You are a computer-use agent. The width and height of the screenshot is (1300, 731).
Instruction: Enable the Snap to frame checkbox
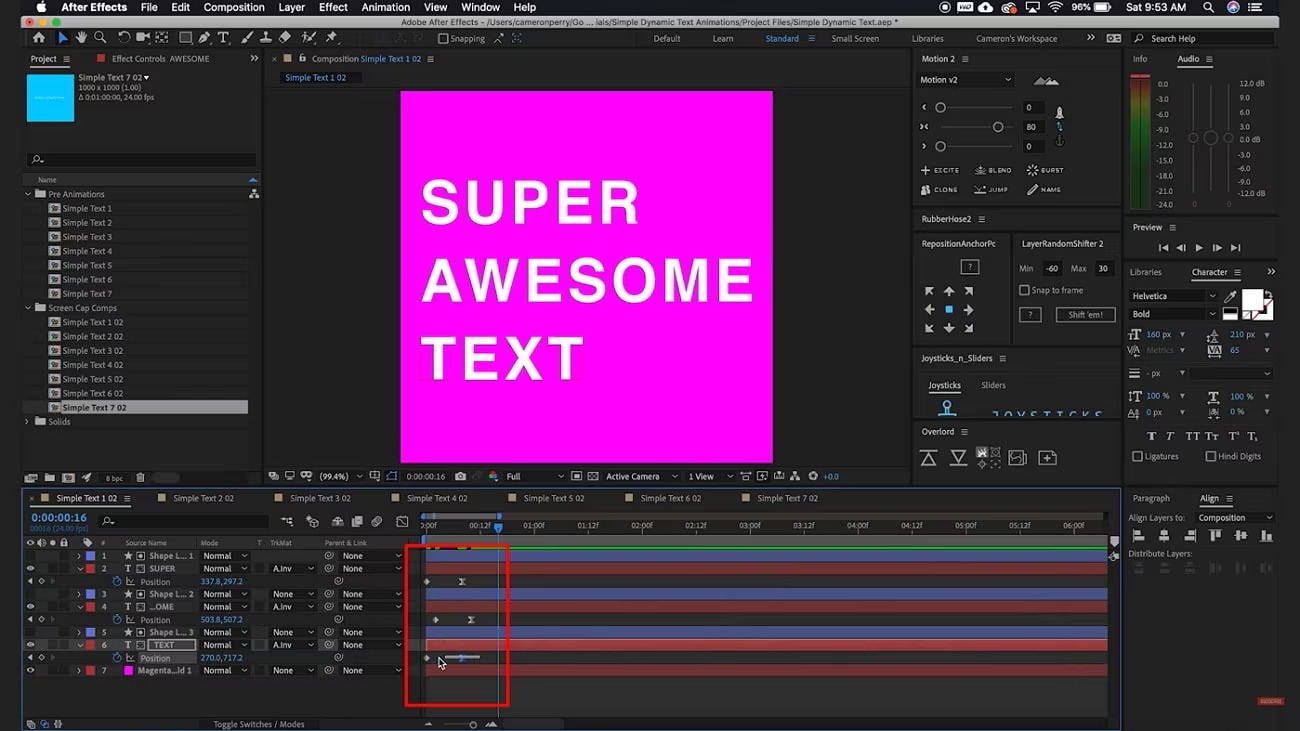click(1024, 290)
